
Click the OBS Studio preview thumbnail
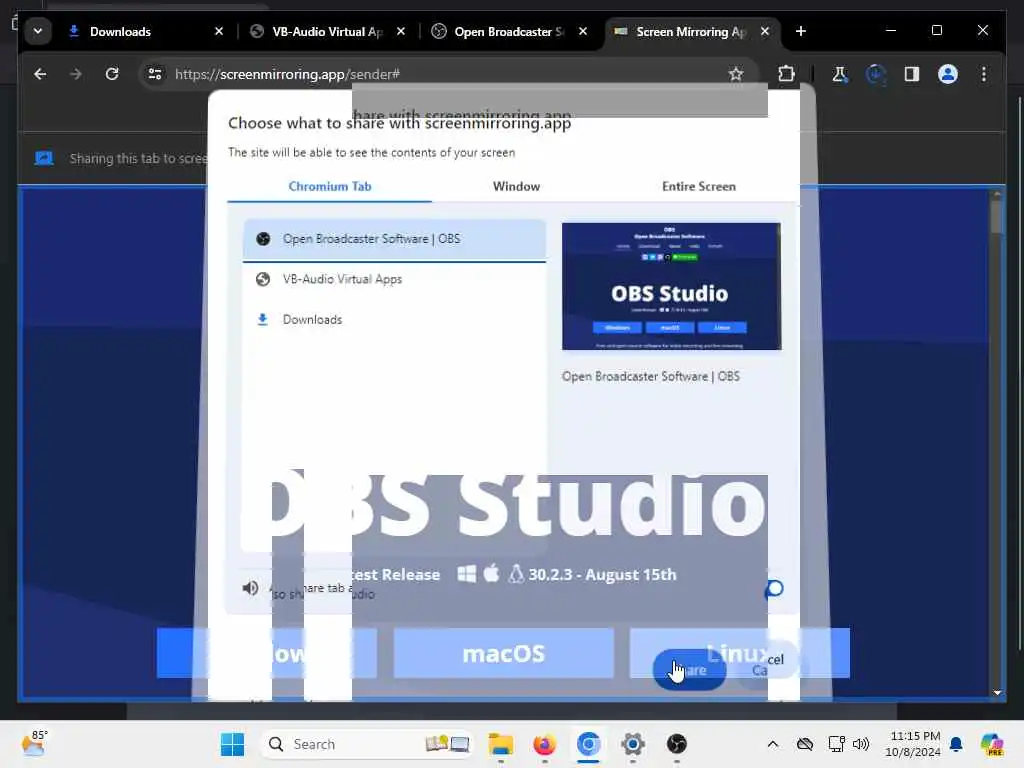671,286
